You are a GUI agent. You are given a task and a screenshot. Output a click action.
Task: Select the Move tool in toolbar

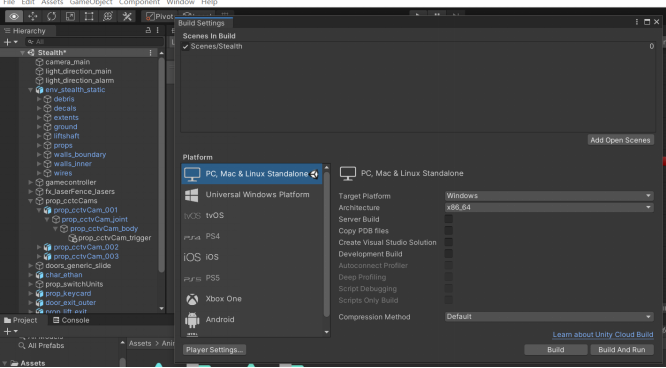[33, 17]
